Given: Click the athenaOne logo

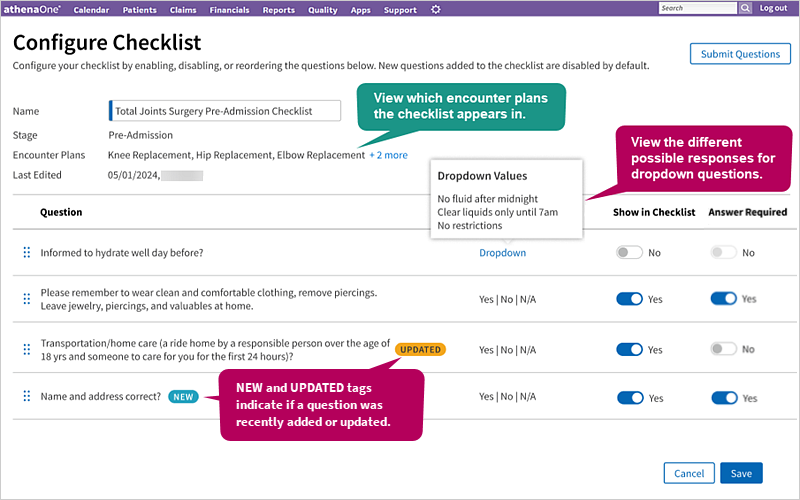Looking at the screenshot, I should click(x=32, y=9).
